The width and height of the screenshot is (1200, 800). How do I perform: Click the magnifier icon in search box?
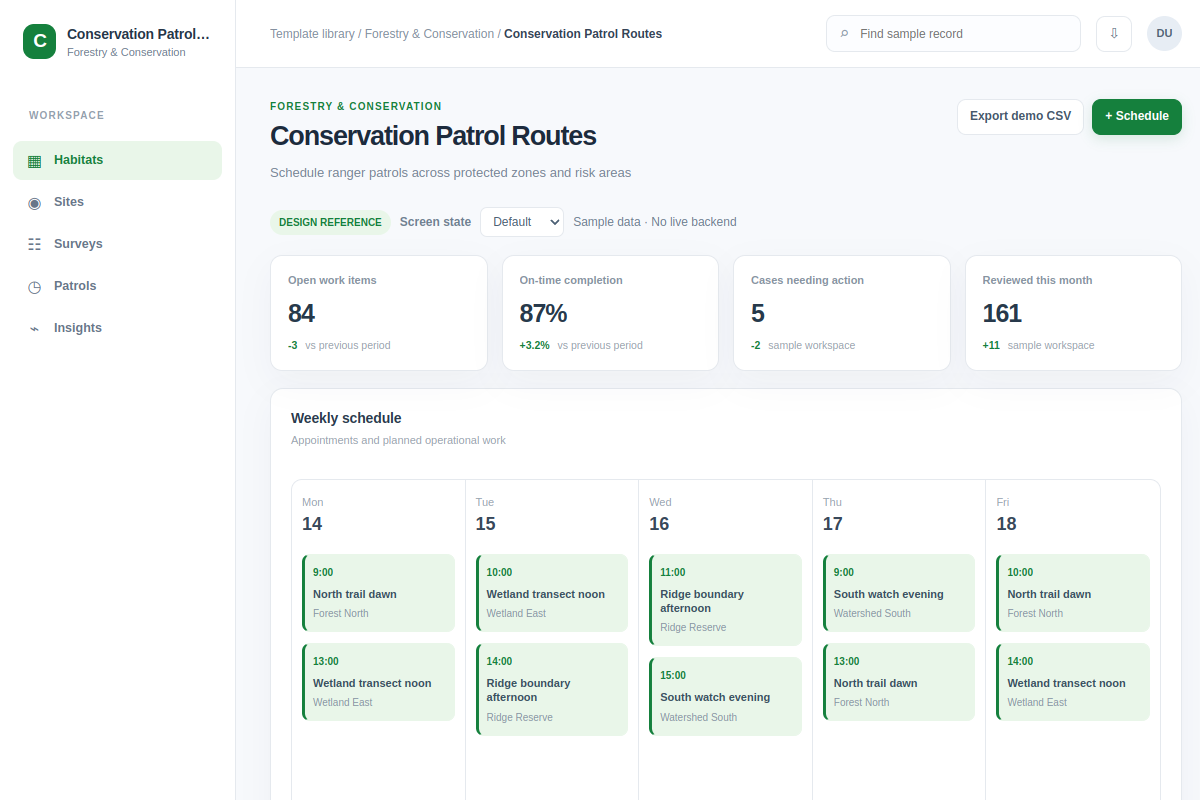pos(845,34)
